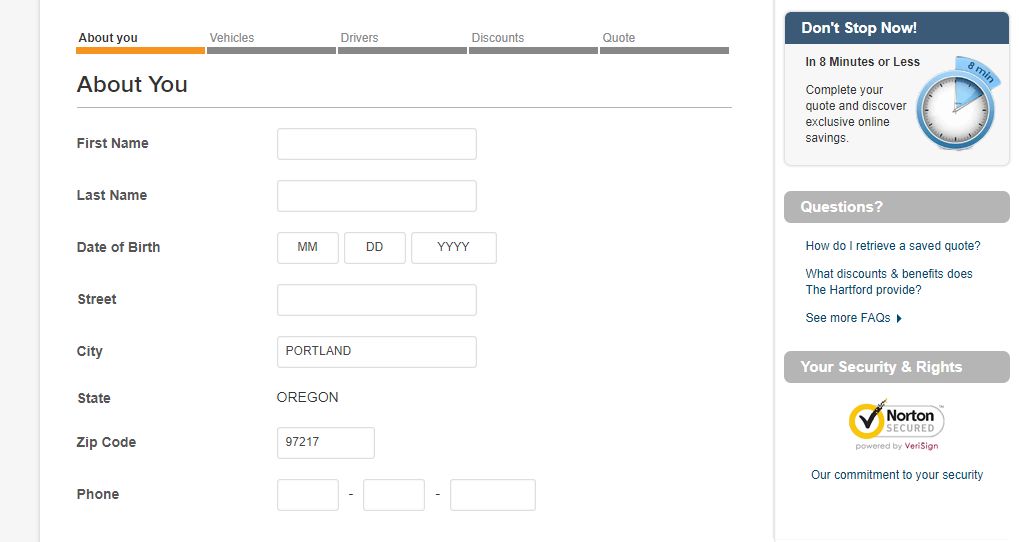Click the First Name input field
1019x542 pixels.
pos(376,144)
